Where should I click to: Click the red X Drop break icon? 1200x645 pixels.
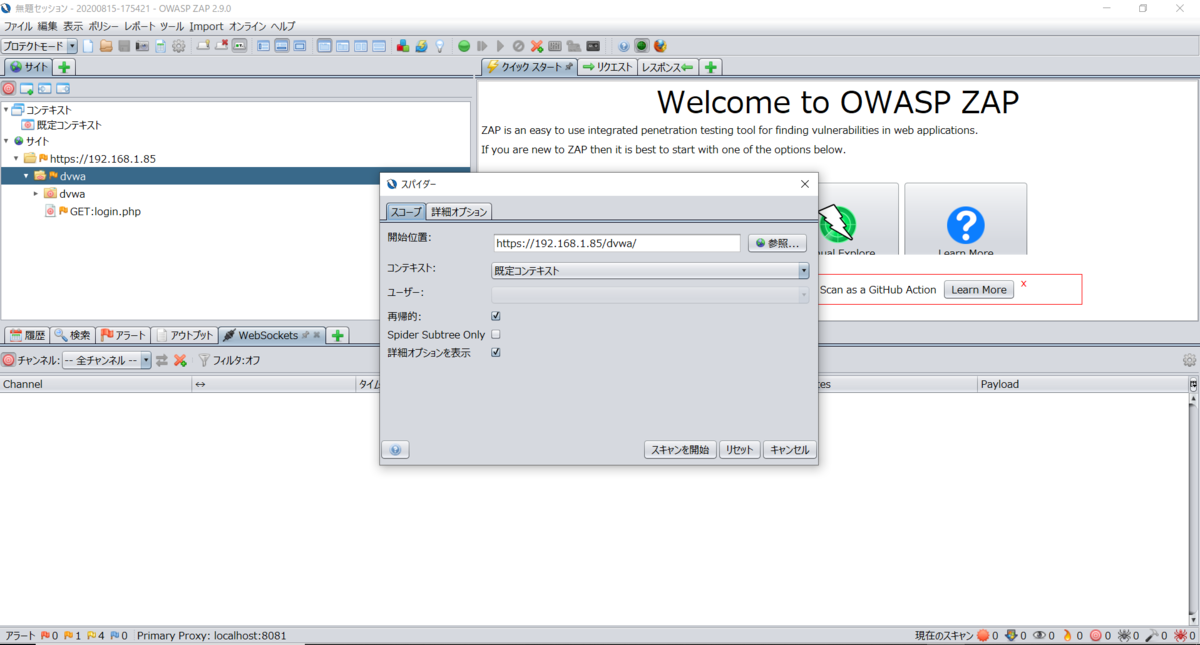[x=536, y=46]
